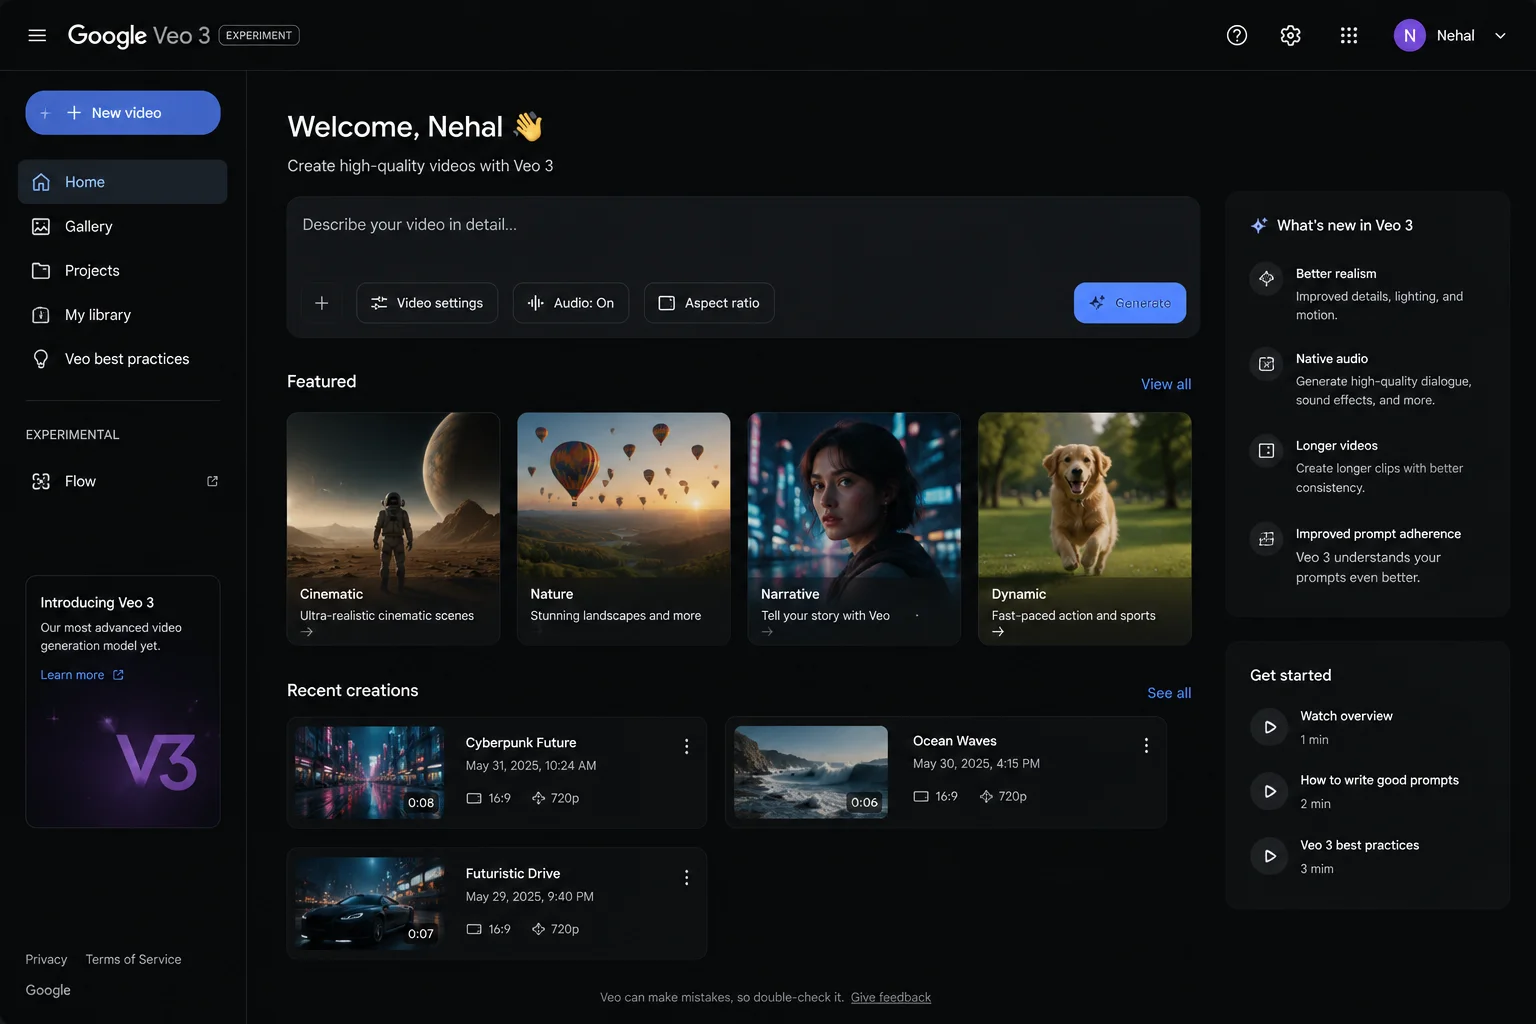The image size is (1536, 1024).
Task: Click the aspect ratio icon on Cyberpunk Future
Action: (474, 798)
